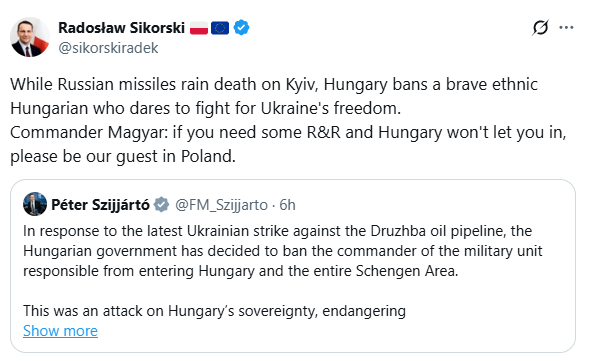Open the @FM_Szijjarto handle
Viewport: 591px width, 361px height.
coord(221,205)
